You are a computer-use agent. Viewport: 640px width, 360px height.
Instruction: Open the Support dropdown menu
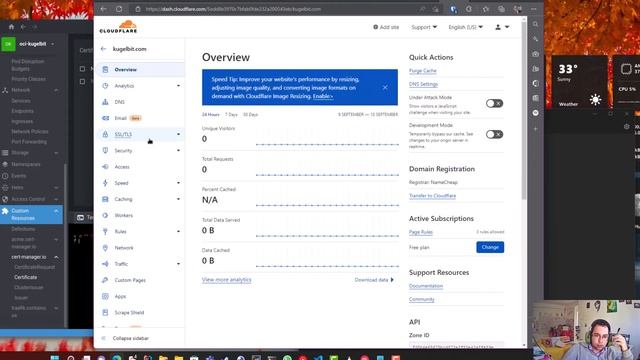[x=424, y=27]
